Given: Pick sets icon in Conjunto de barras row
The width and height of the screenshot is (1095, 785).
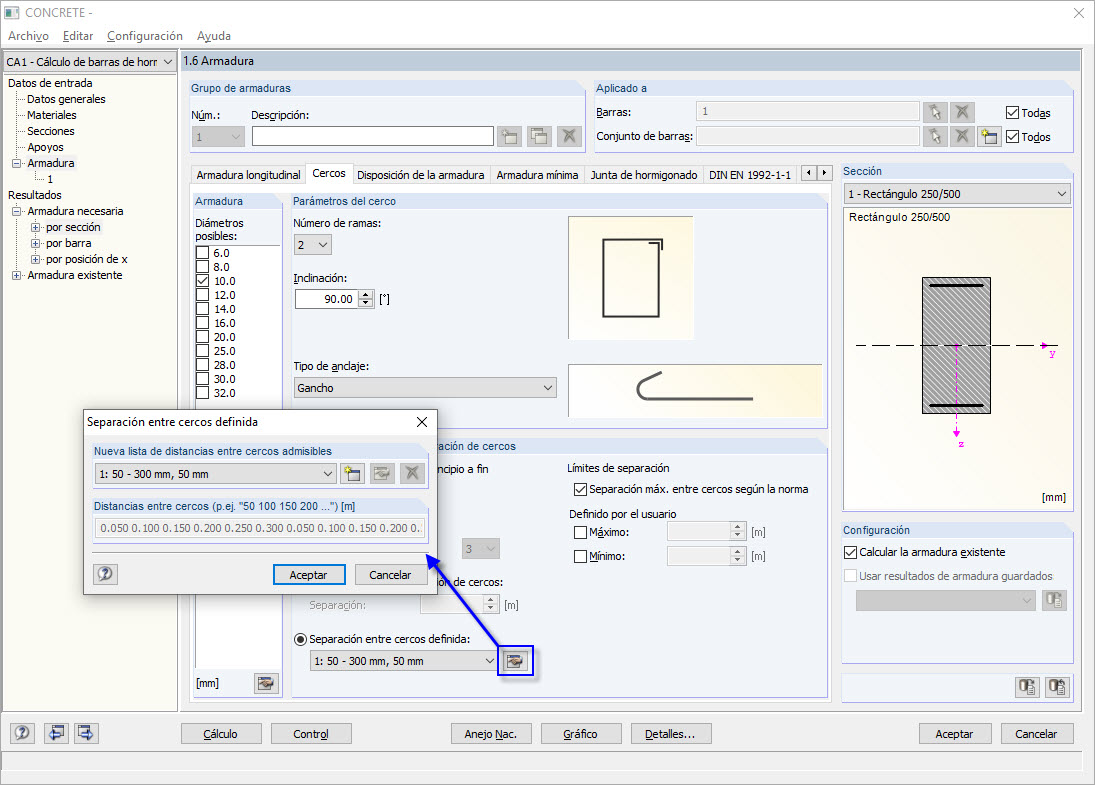Looking at the screenshot, I should 935,136.
